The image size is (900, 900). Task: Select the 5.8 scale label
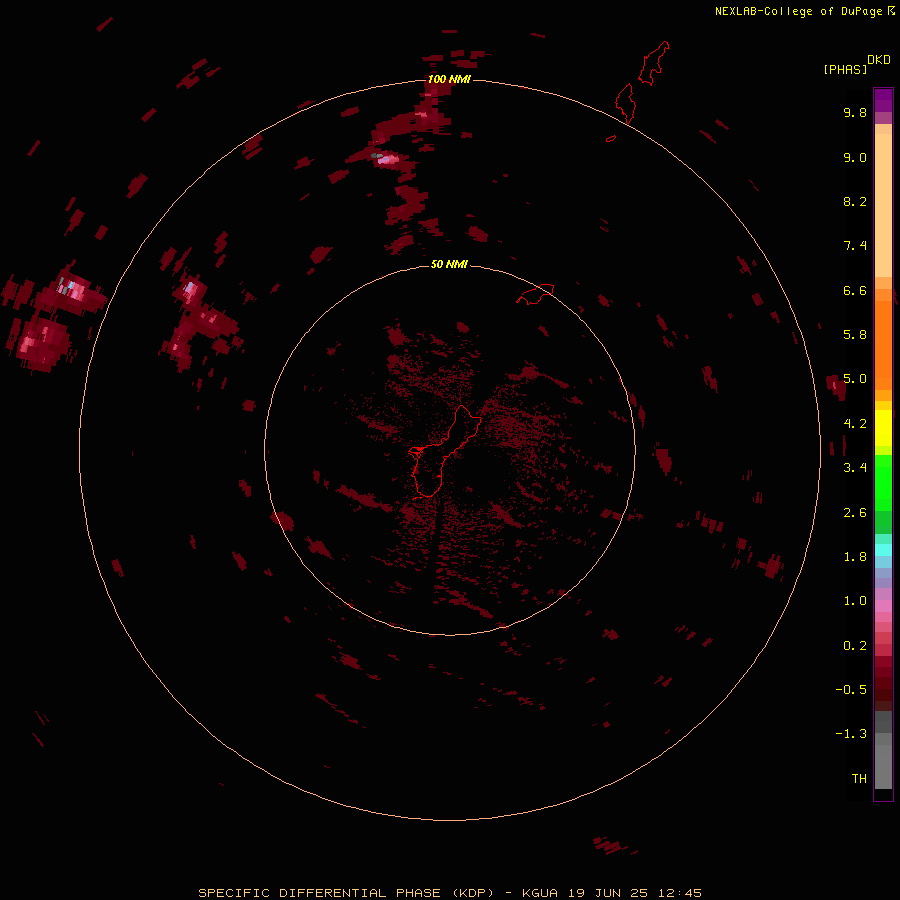point(855,334)
